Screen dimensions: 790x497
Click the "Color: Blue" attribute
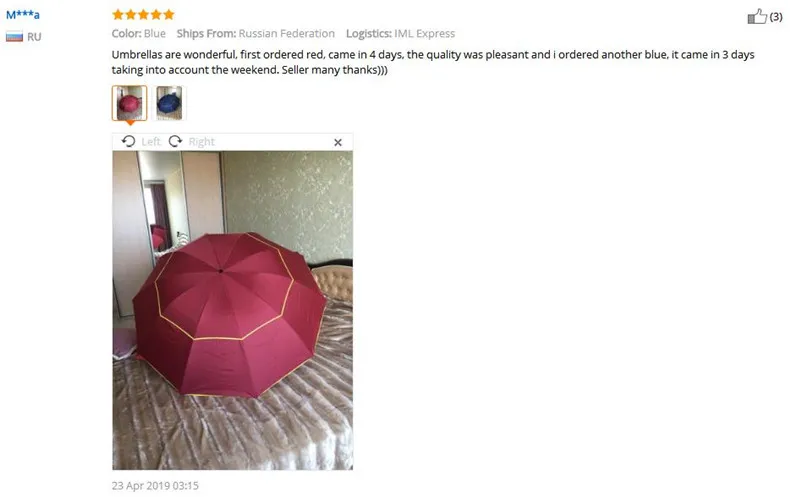(139, 34)
